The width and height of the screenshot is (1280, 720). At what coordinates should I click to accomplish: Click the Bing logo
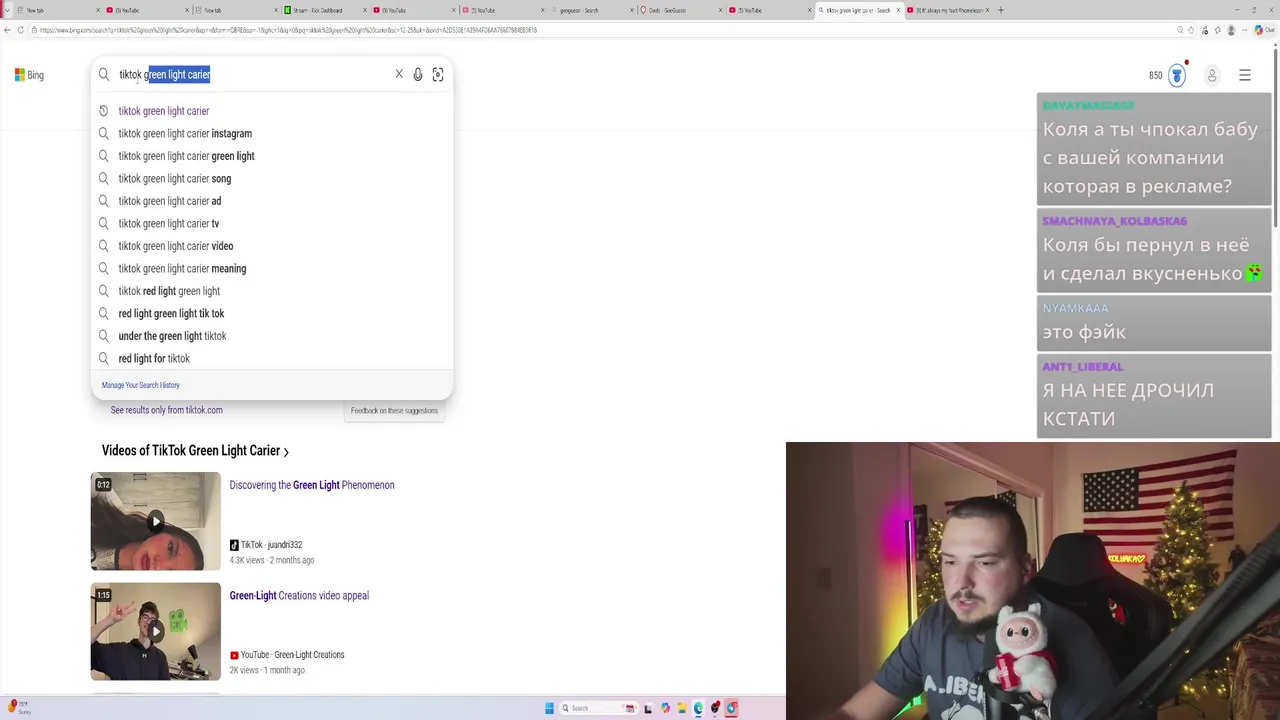pyautogui.click(x=29, y=75)
